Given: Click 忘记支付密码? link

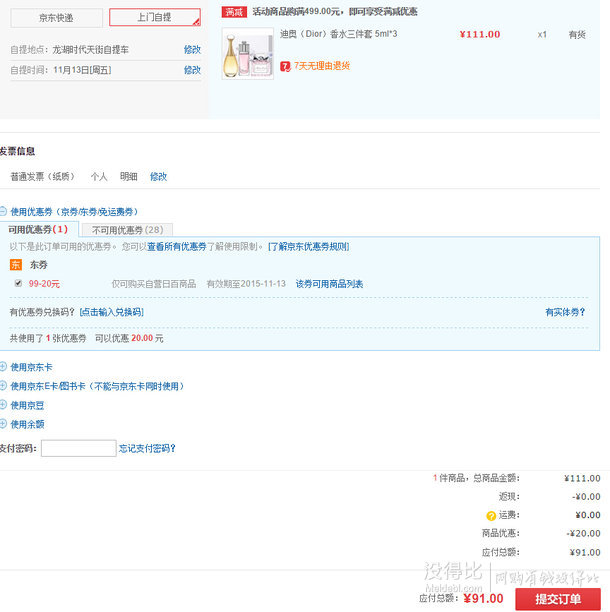Looking at the screenshot, I should (x=147, y=448).
